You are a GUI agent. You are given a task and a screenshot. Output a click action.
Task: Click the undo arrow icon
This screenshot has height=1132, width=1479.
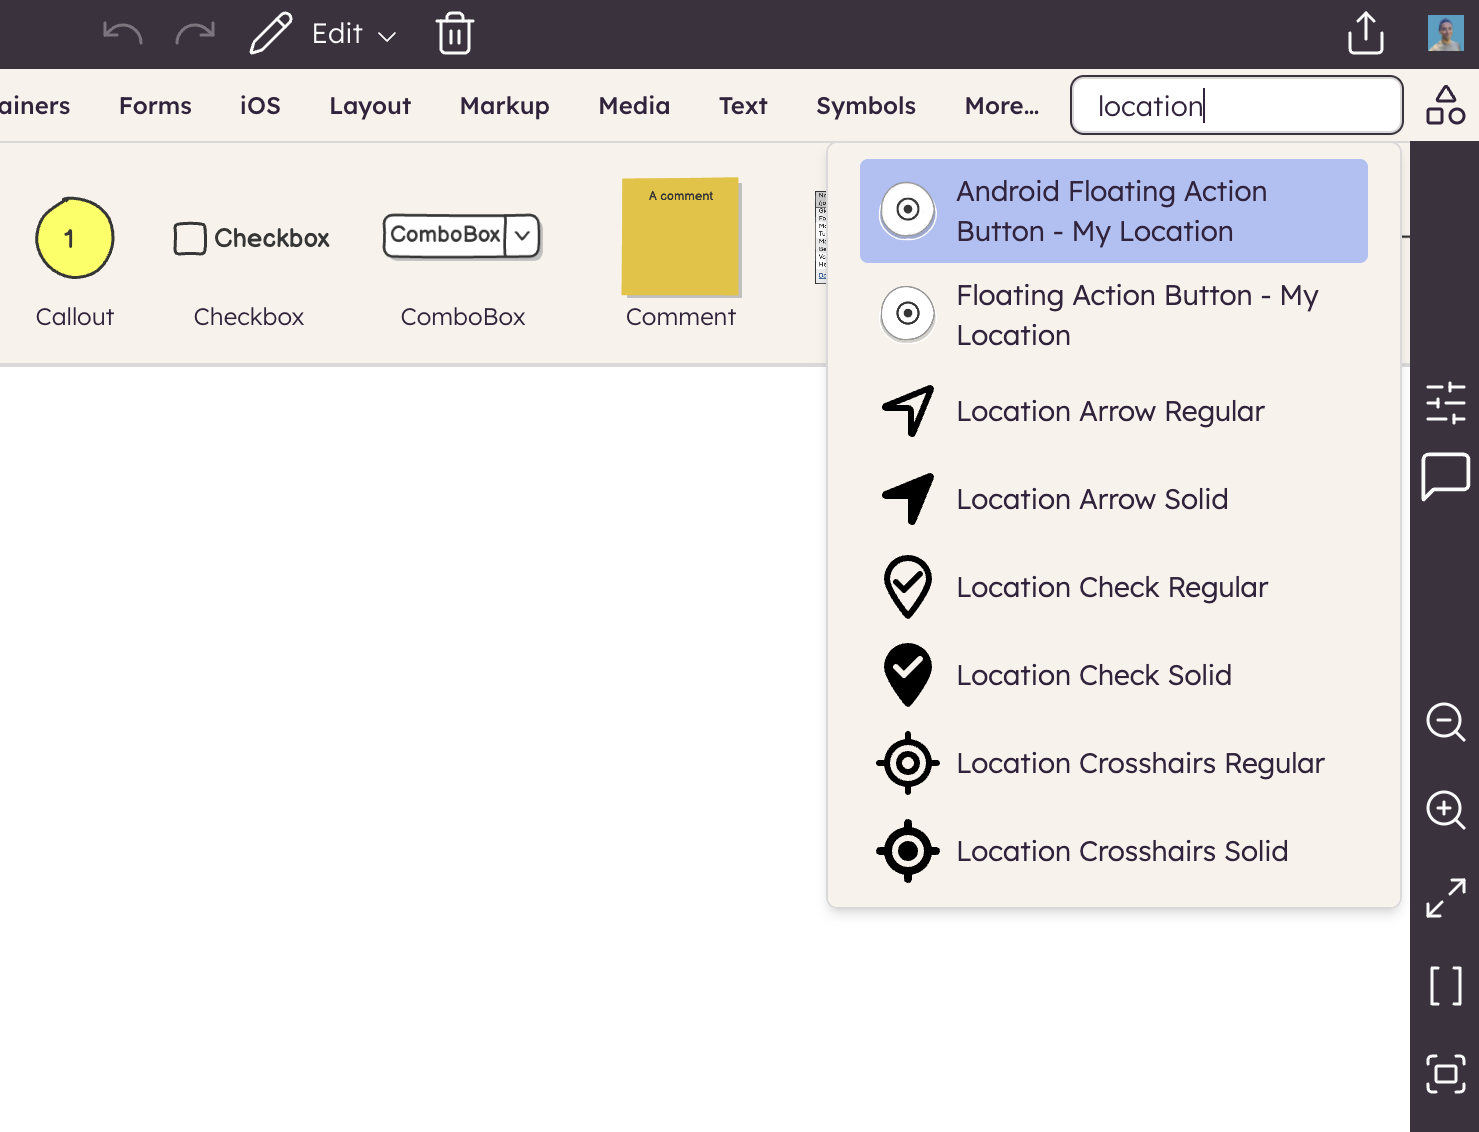click(122, 34)
